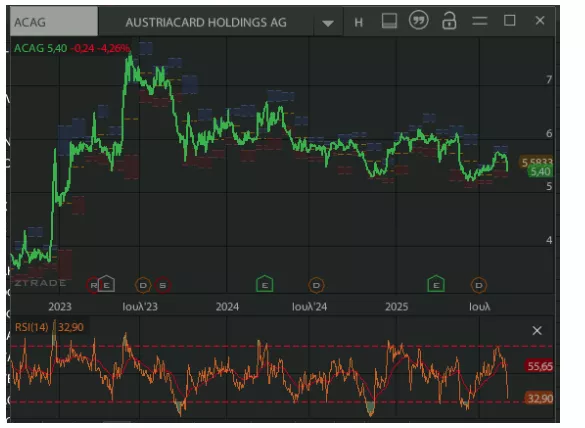This screenshot has height=428, width=585.
Task: Click the H timeframe button in toolbar
Action: click(359, 22)
